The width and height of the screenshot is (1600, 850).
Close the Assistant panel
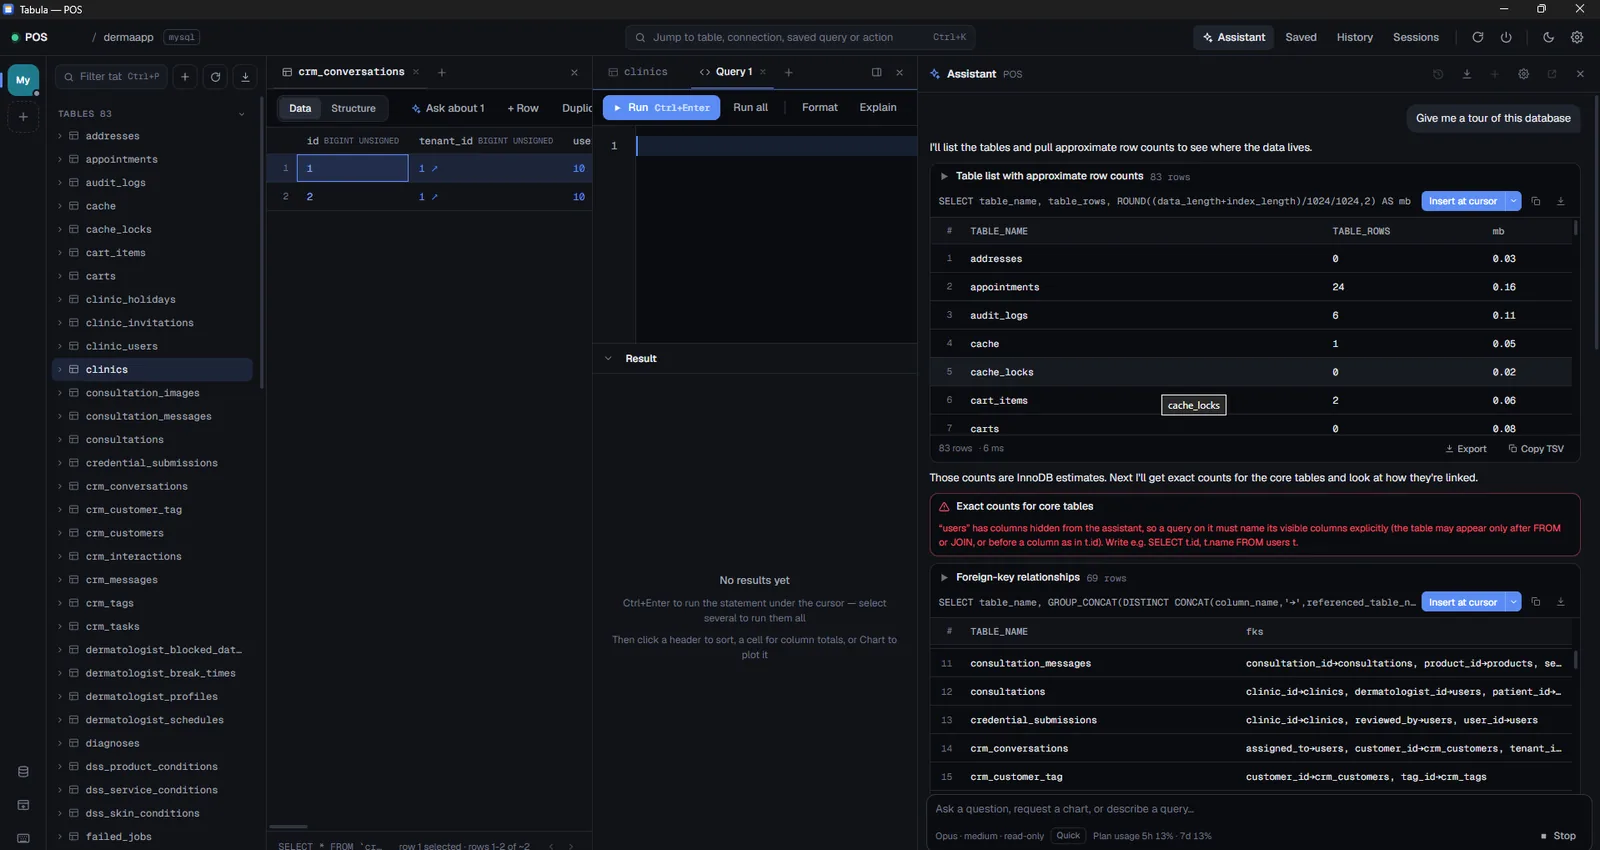coord(1580,74)
